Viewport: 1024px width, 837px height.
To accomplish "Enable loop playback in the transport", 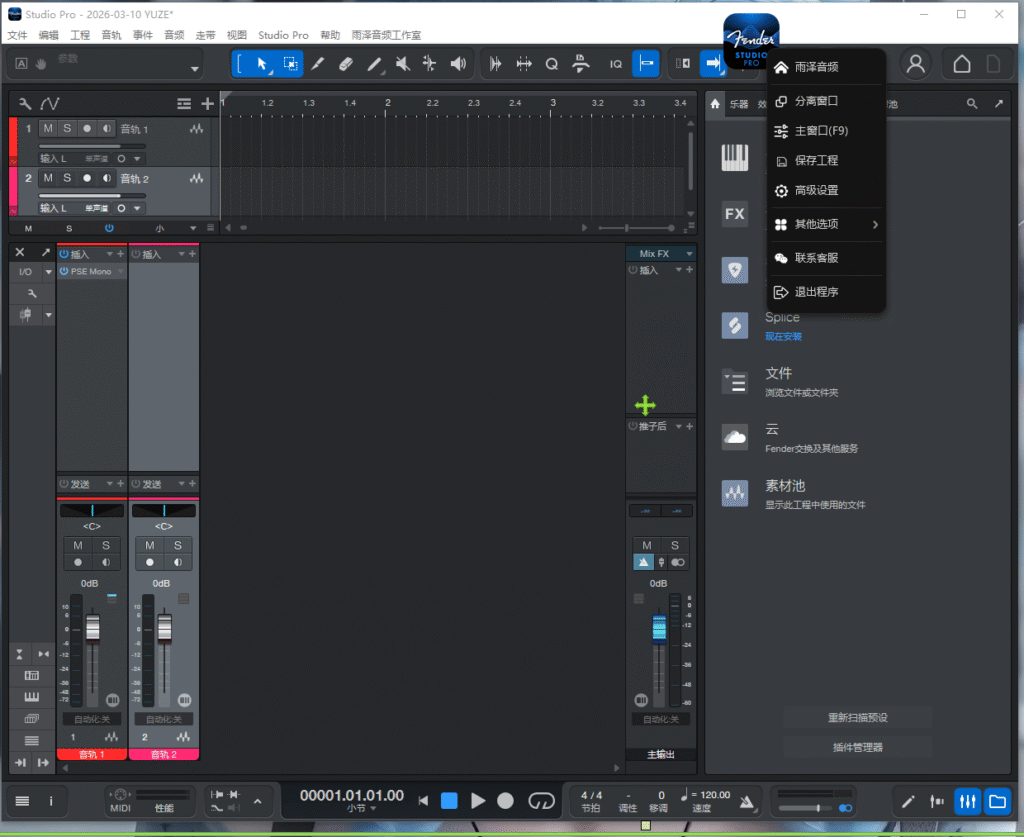I will click(x=541, y=800).
